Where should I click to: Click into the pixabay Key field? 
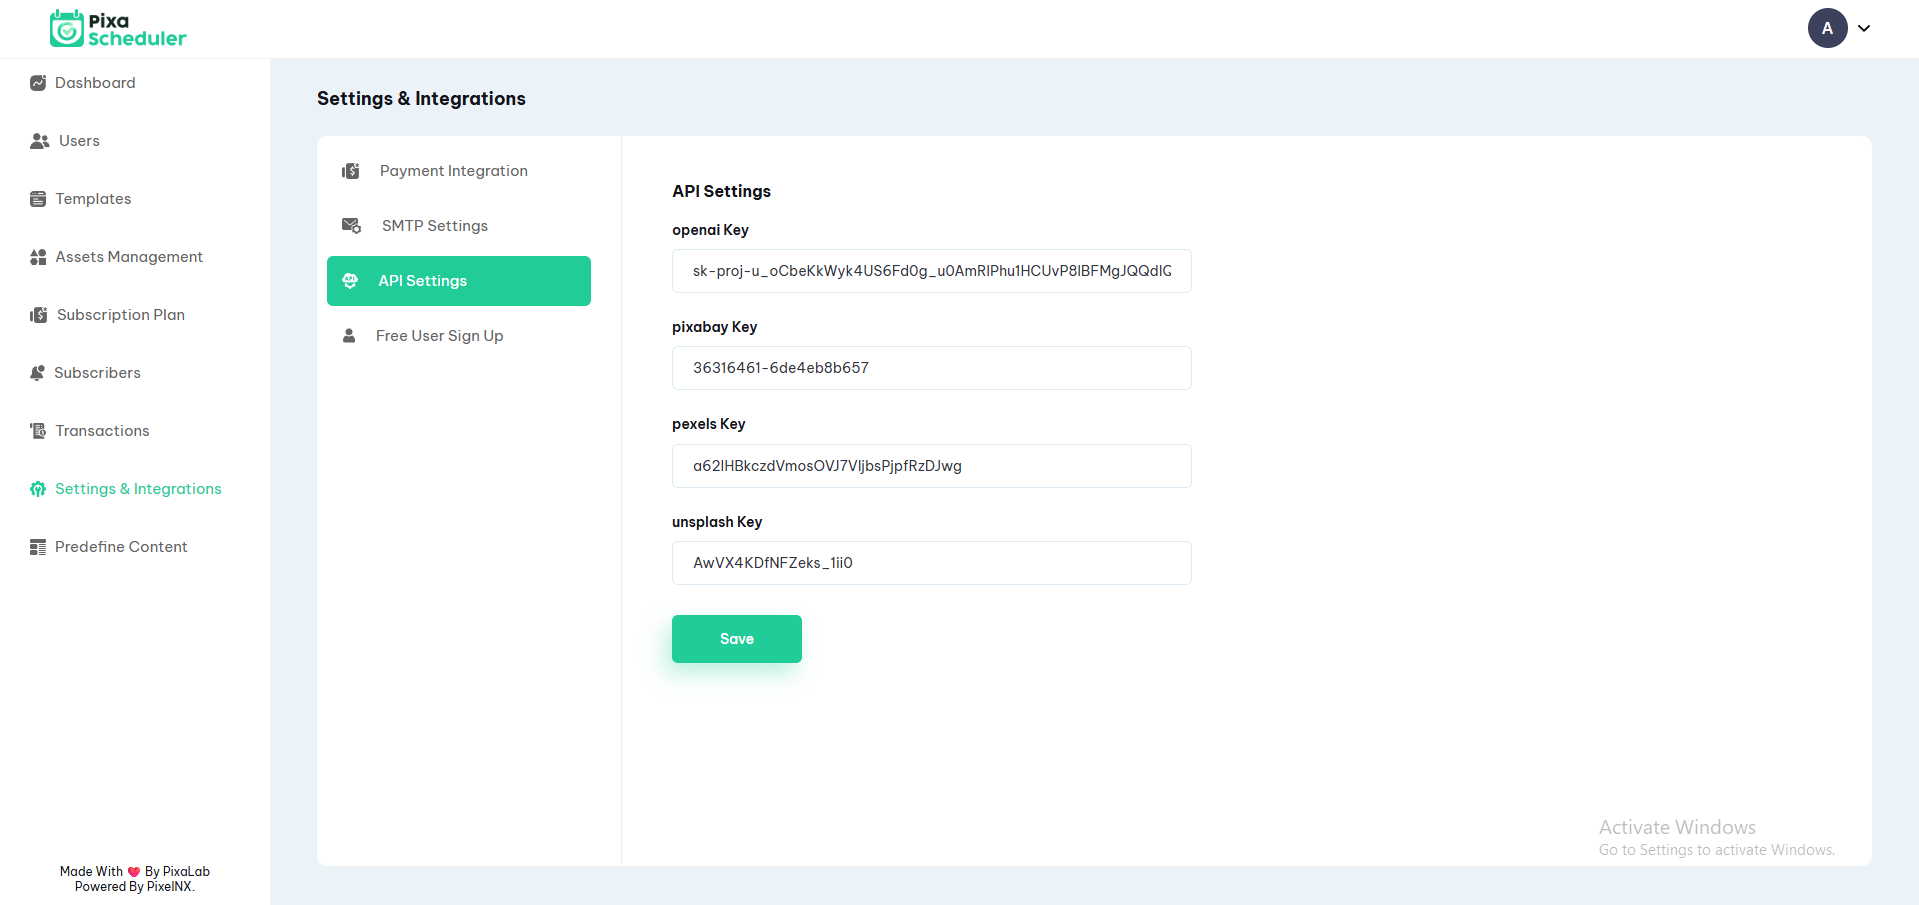point(931,368)
